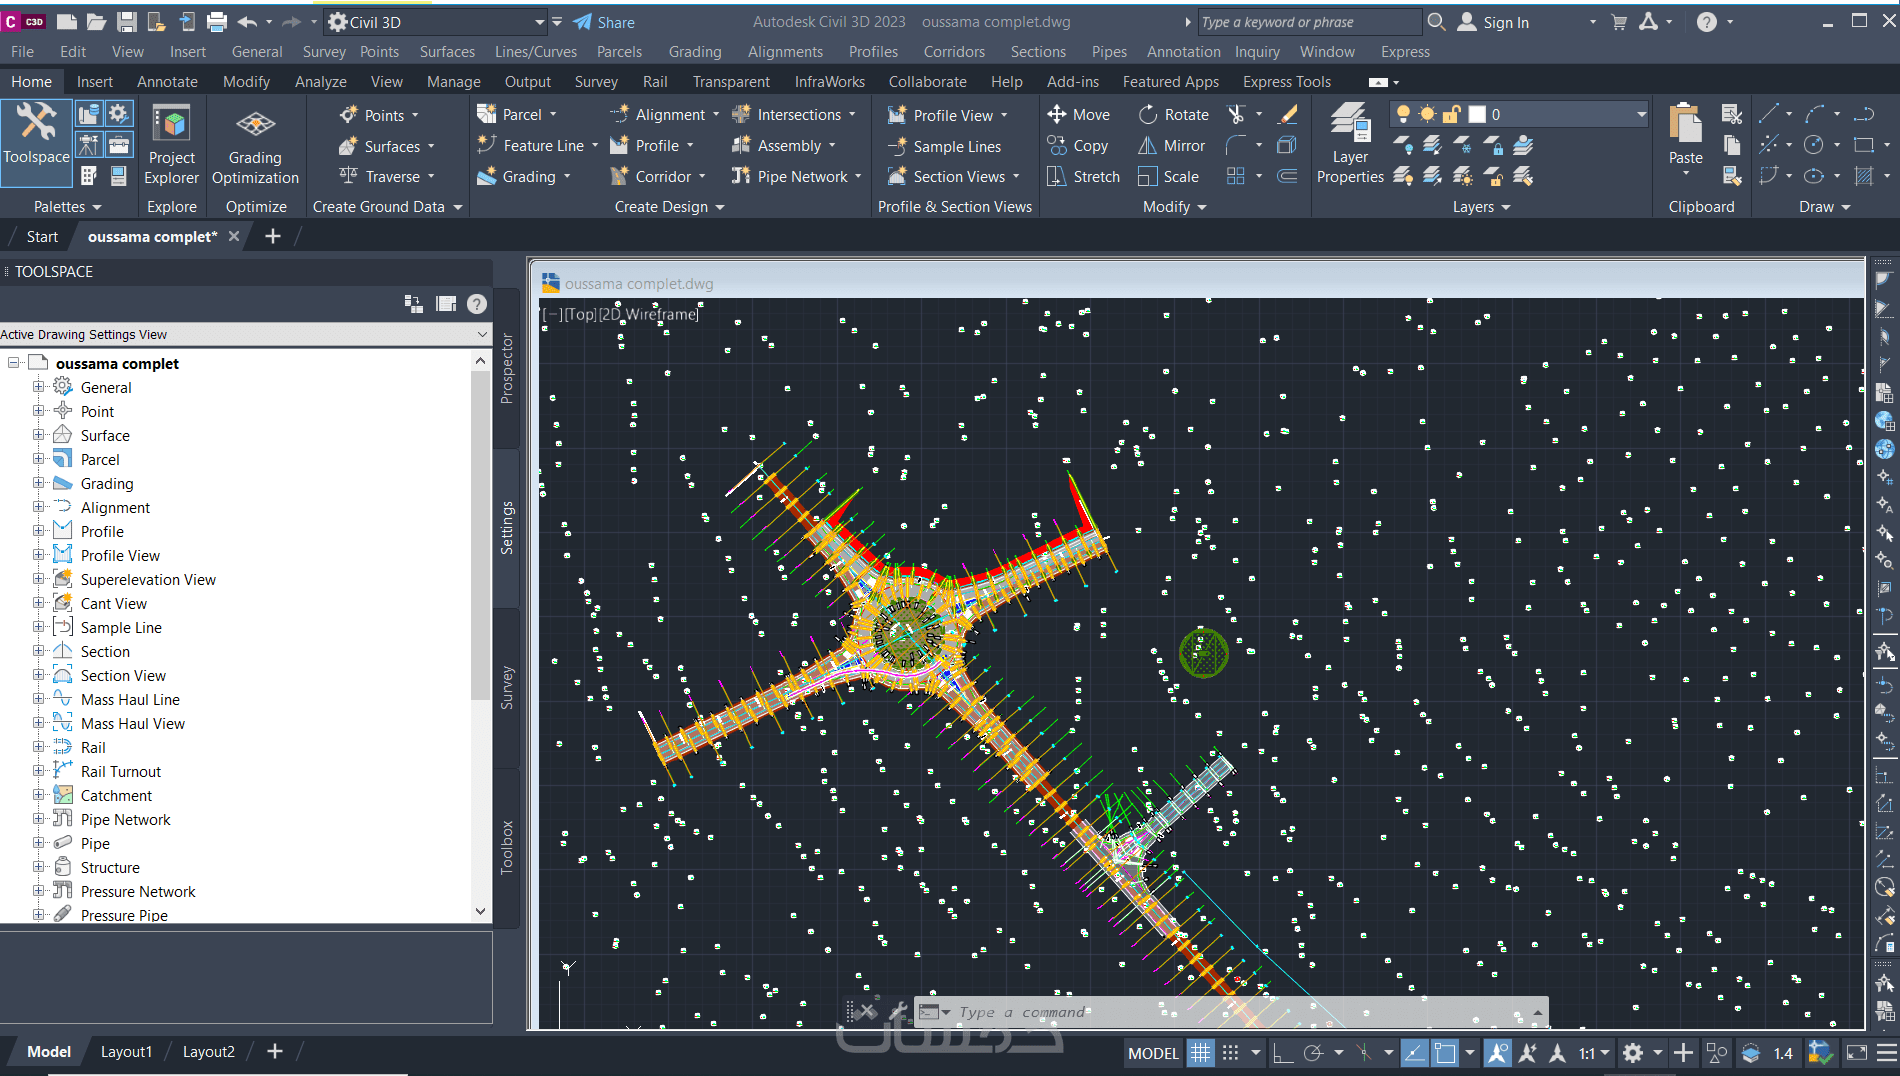Select the Rotate tool

(1173, 115)
